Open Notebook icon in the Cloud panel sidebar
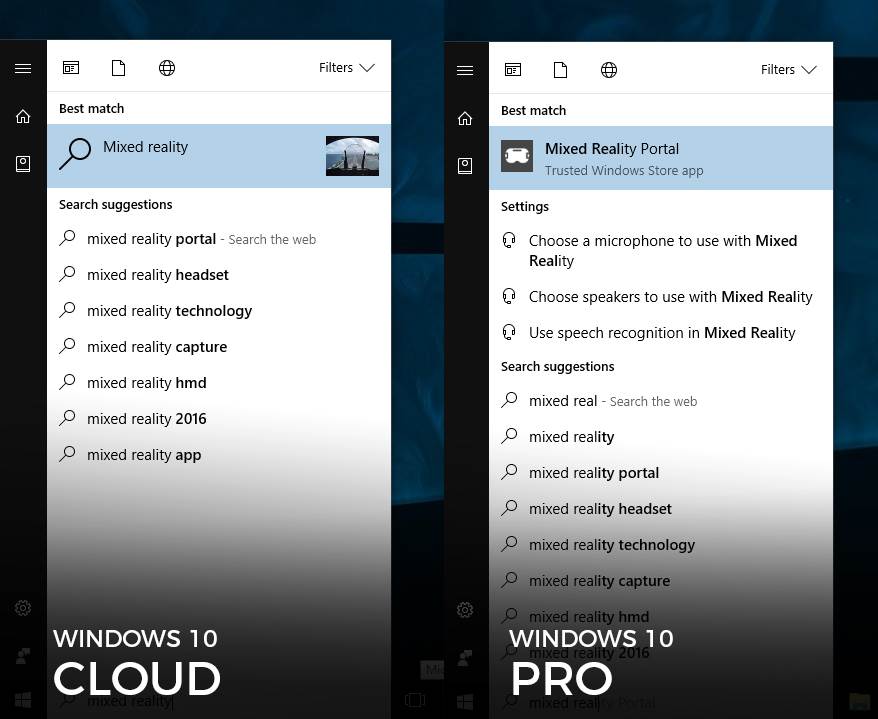The width and height of the screenshot is (878, 719). pyautogui.click(x=23, y=164)
